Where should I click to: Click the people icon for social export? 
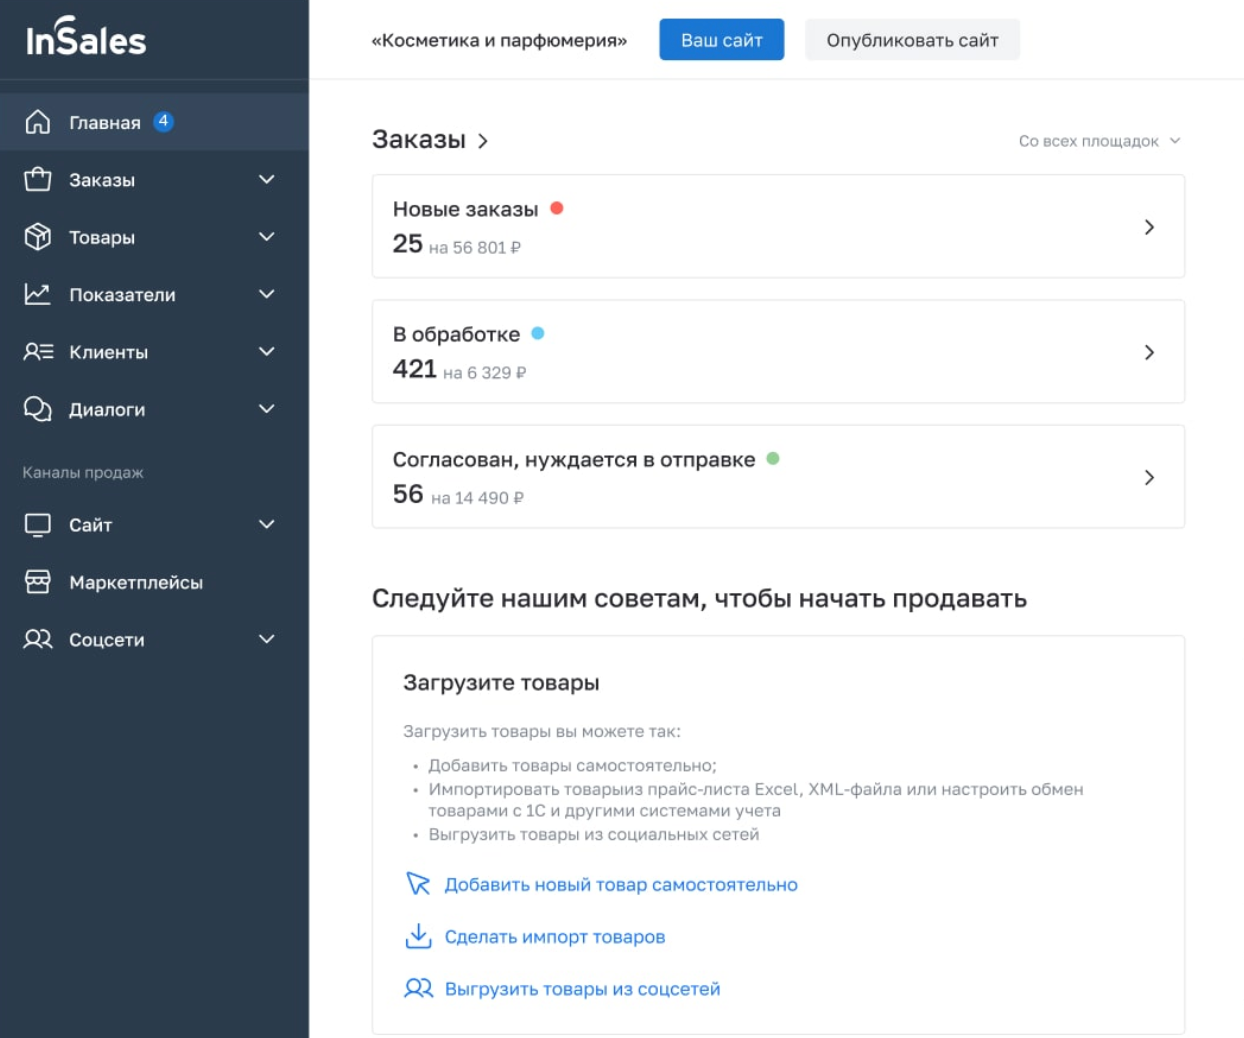(x=418, y=988)
